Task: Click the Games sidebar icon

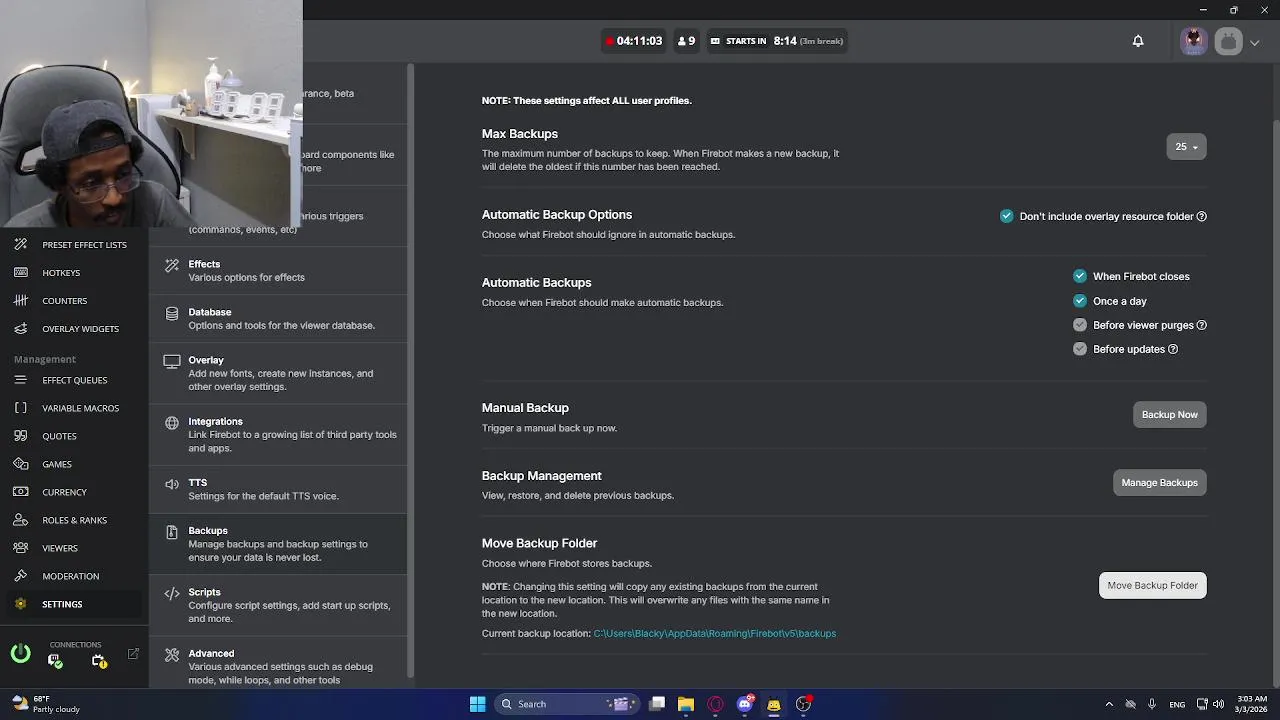Action: pos(20,464)
